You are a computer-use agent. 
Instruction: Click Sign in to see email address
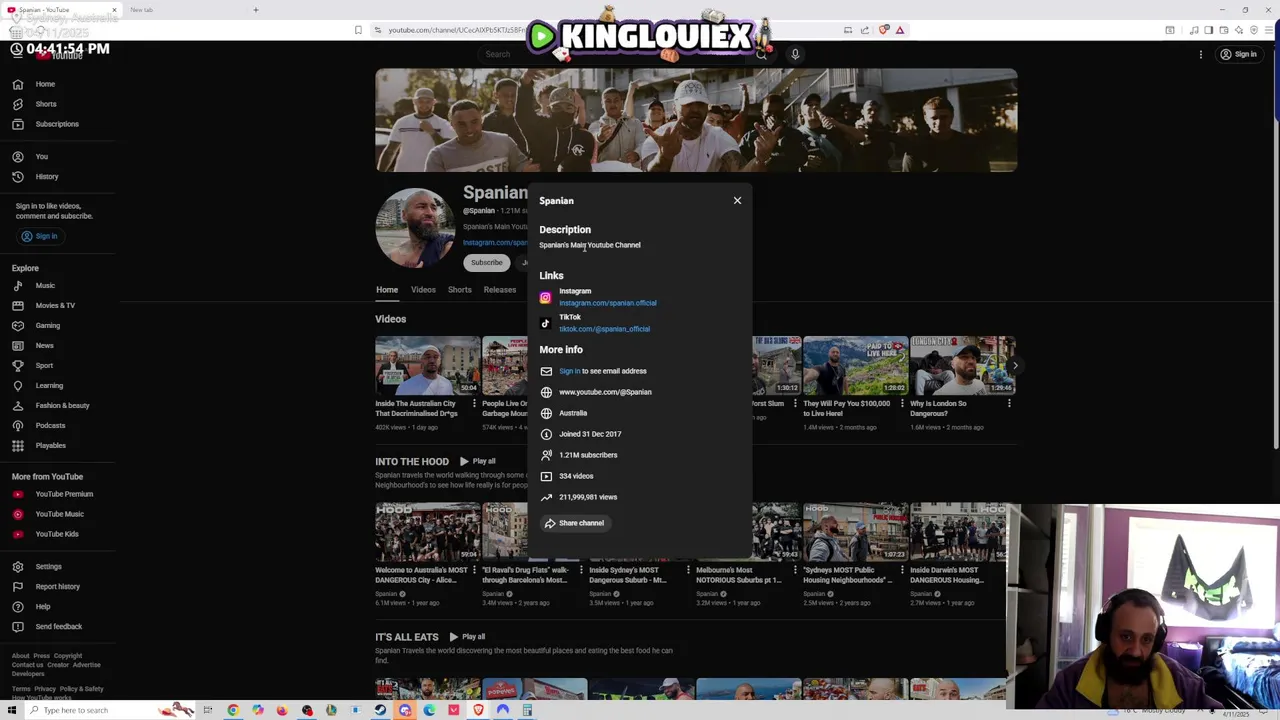(569, 371)
